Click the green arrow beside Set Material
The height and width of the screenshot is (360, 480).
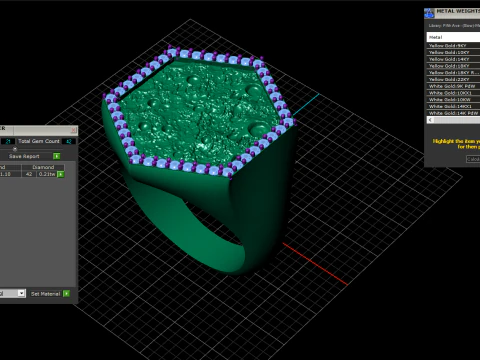coord(66,293)
